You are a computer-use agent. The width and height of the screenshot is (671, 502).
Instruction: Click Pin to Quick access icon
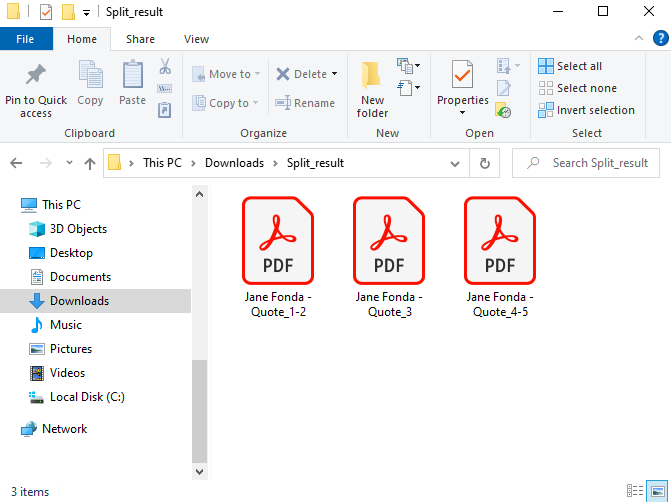[x=36, y=76]
